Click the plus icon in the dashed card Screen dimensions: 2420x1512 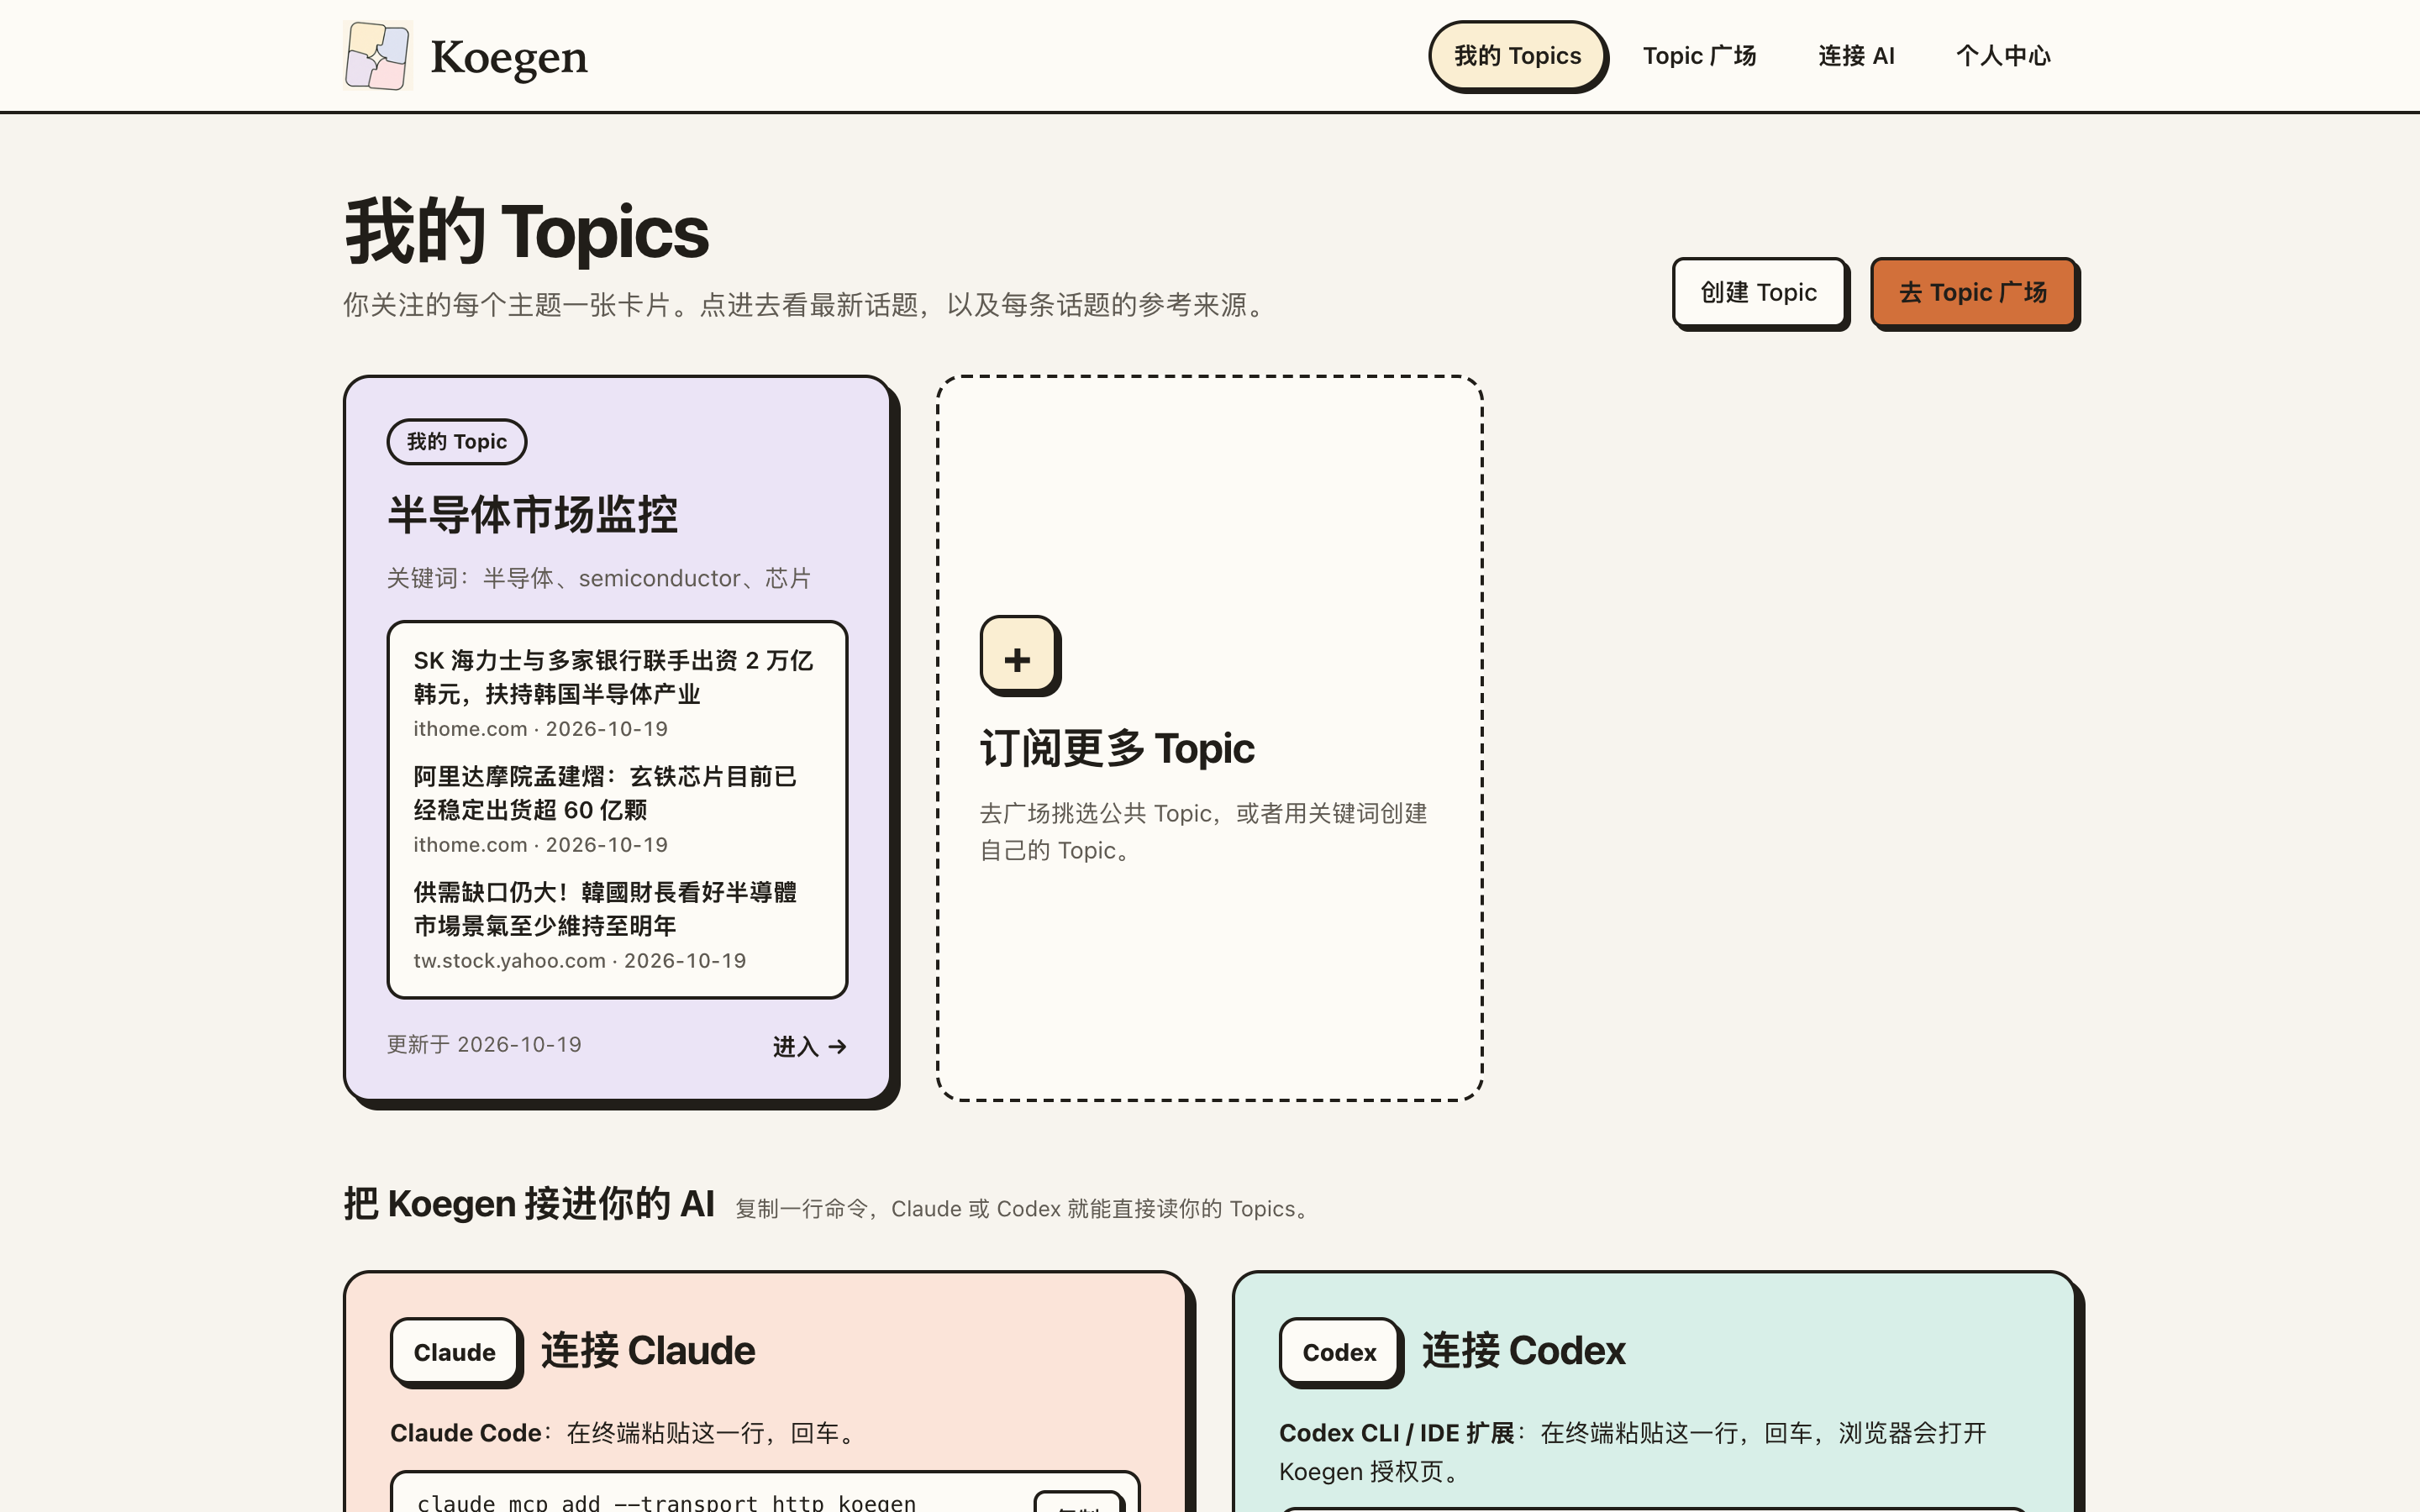tap(1018, 656)
